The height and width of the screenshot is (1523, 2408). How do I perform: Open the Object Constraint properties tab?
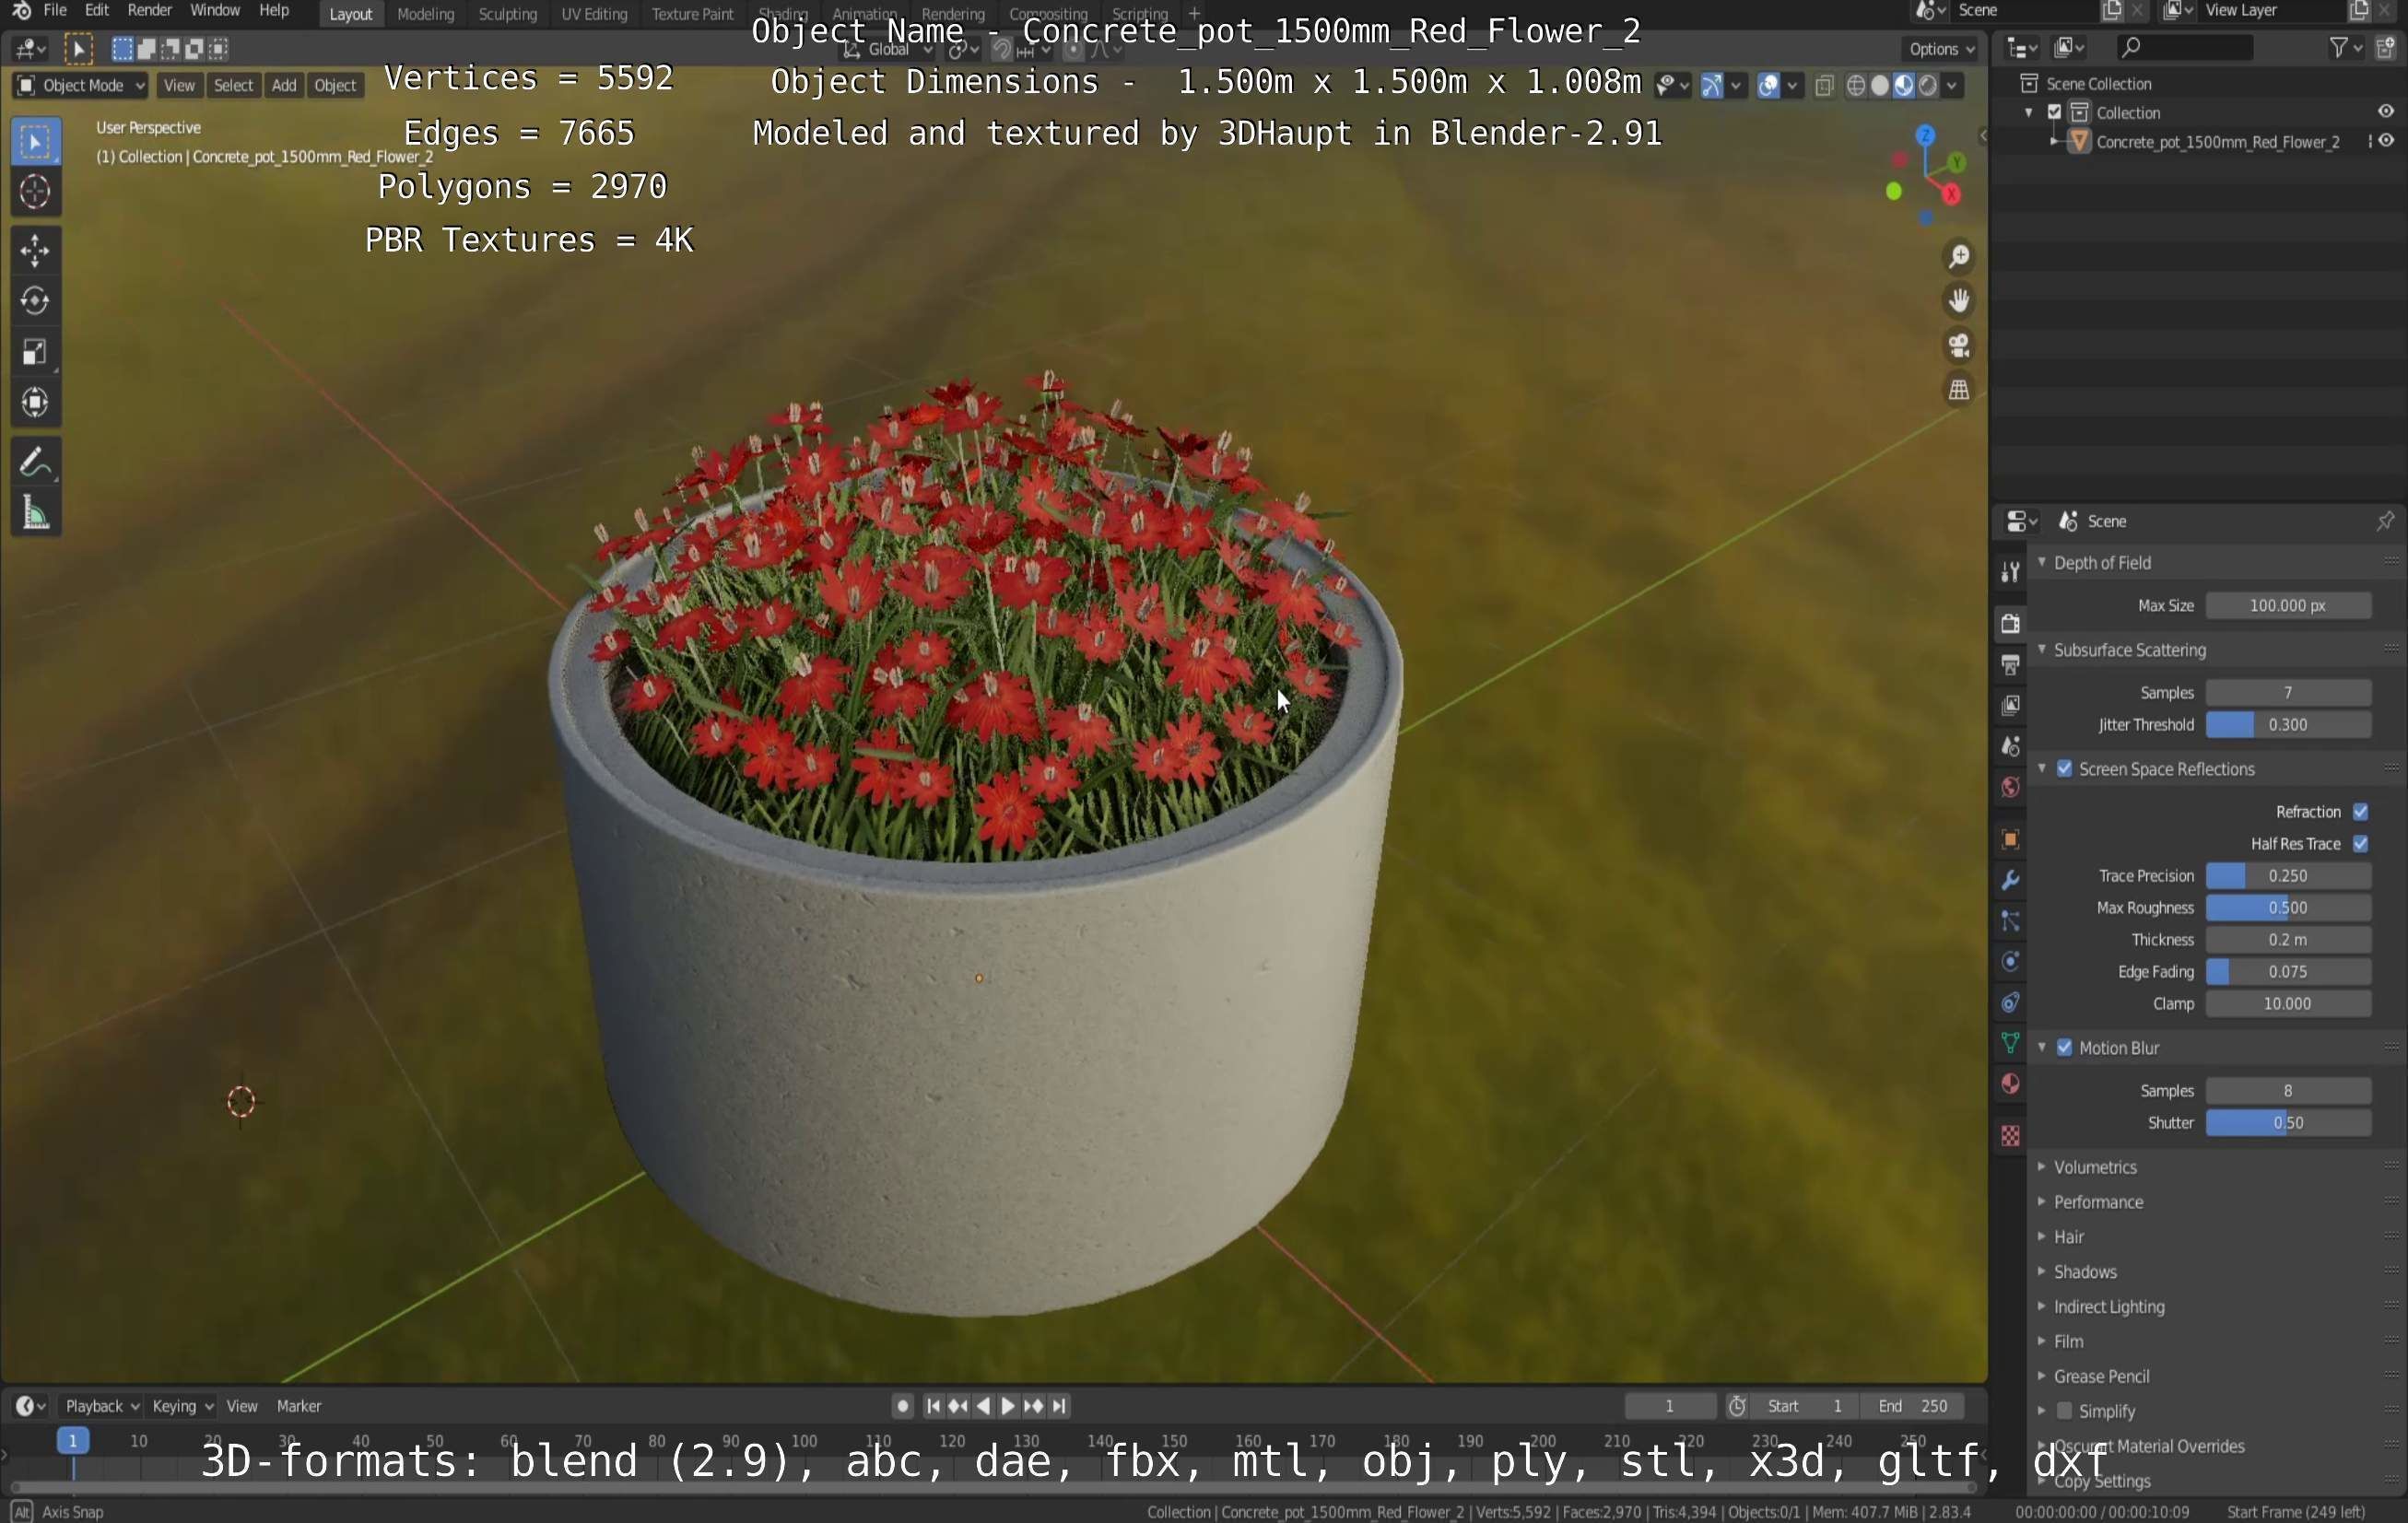pos(2010,1003)
